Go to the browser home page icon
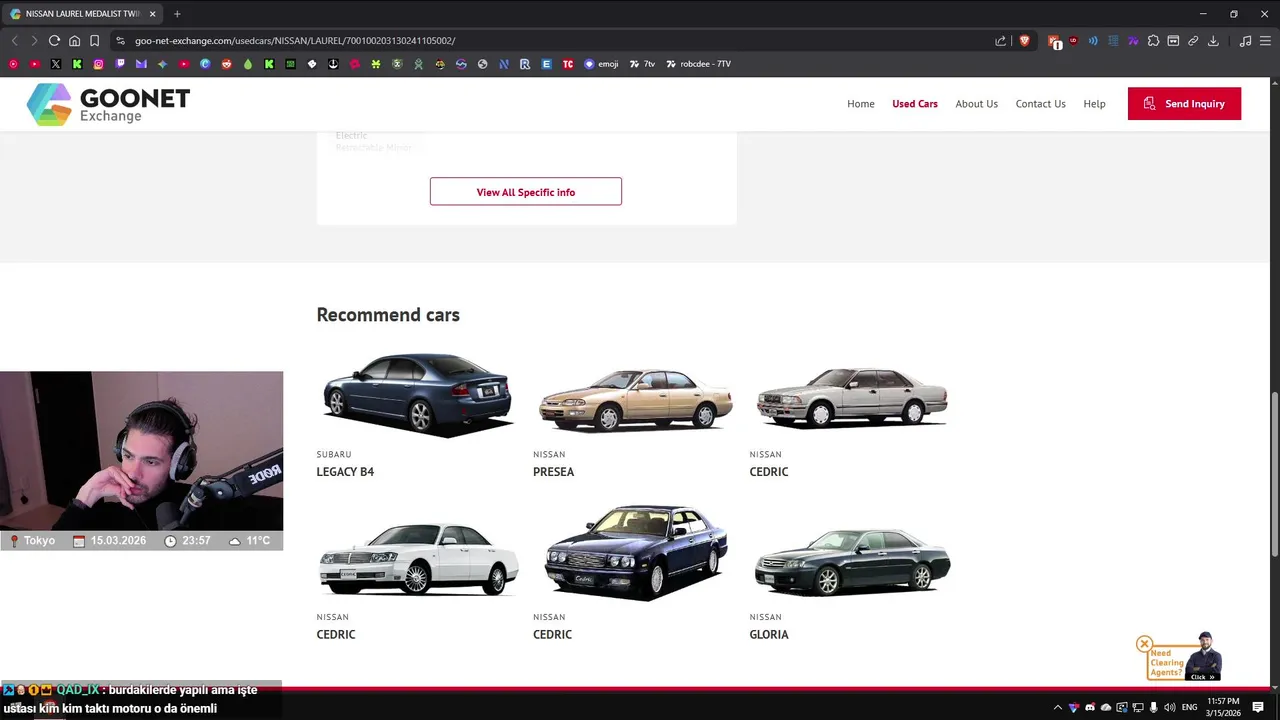Image resolution: width=1280 pixels, height=720 pixels. tap(74, 41)
